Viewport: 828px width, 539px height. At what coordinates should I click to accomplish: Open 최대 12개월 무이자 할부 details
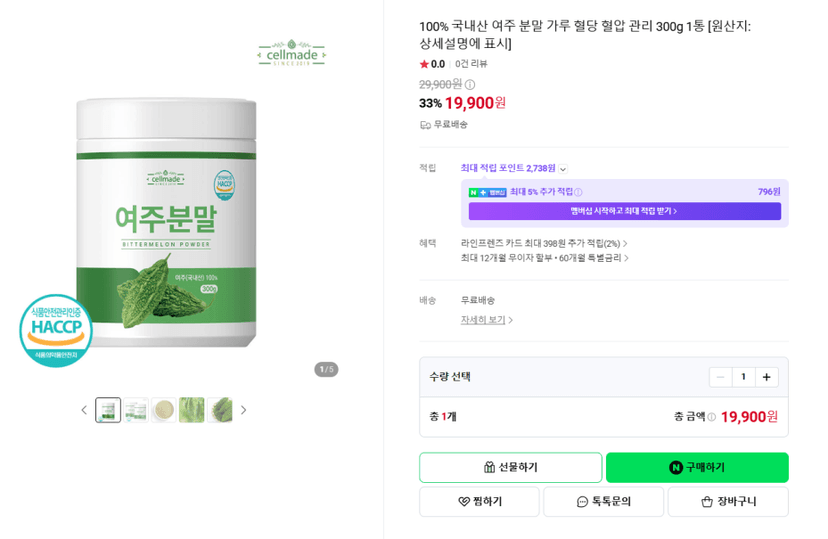(x=544, y=258)
